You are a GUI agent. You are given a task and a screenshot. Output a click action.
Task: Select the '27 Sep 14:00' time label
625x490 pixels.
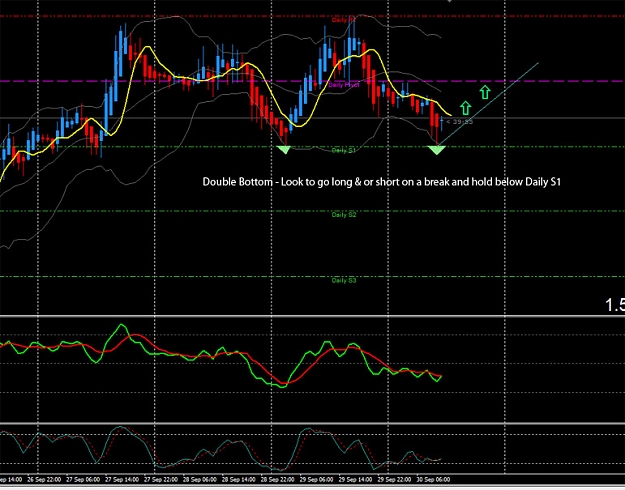pos(122,479)
